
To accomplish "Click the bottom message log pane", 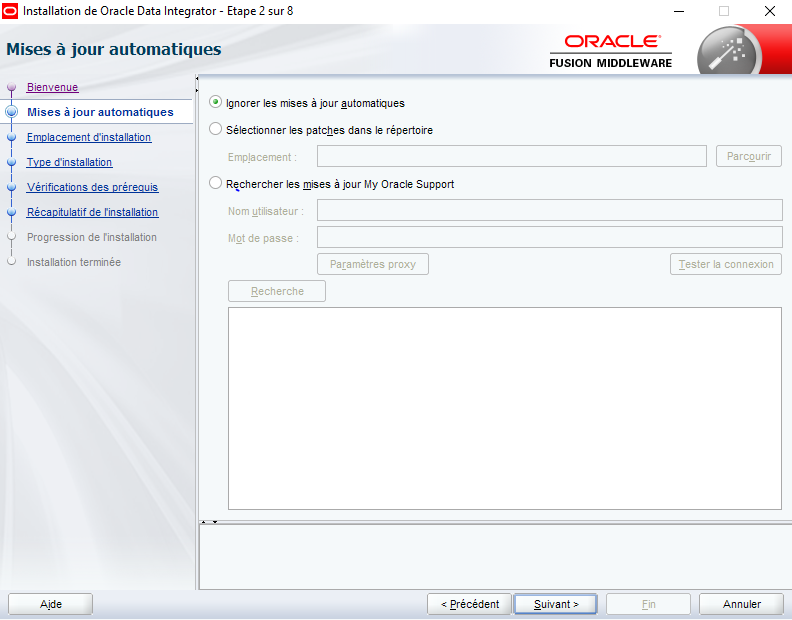I will (x=496, y=556).
